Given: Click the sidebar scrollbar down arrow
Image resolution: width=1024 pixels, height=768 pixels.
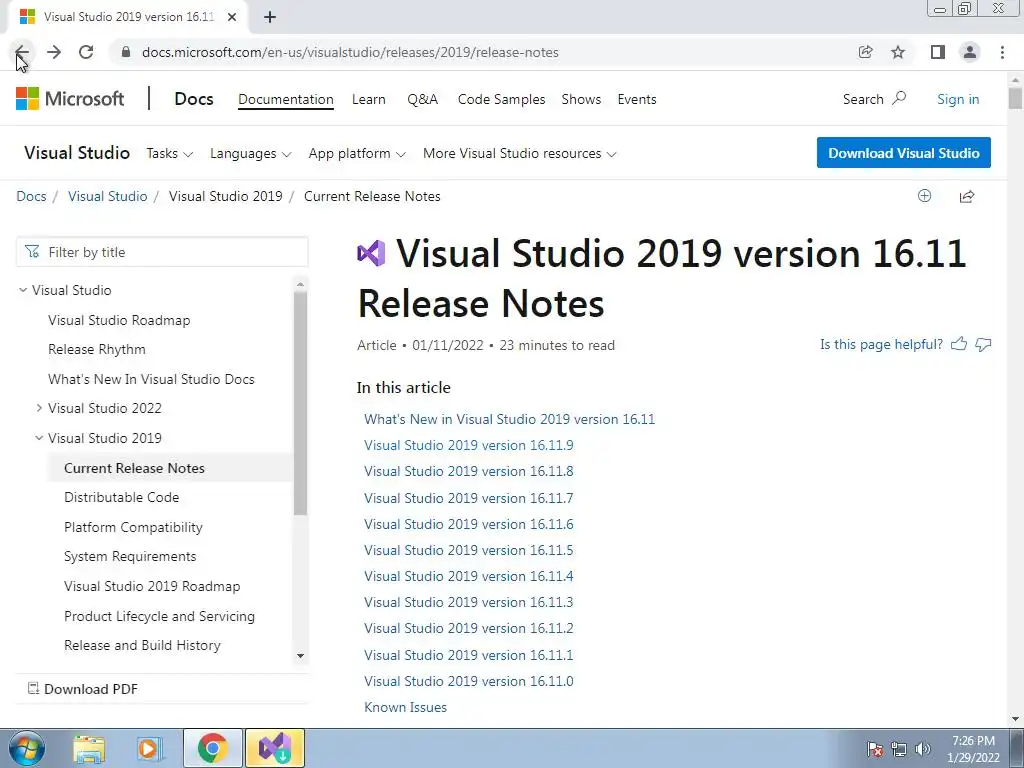Looking at the screenshot, I should [x=300, y=656].
